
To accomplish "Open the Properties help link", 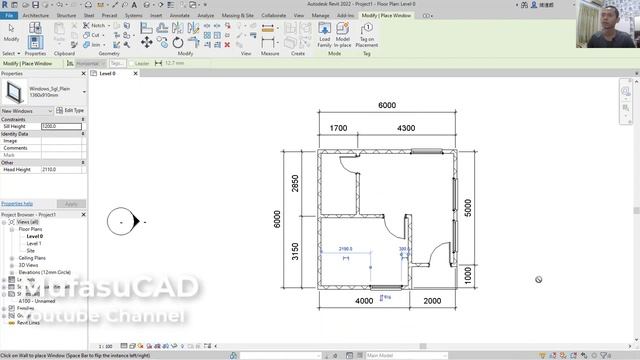I will (17, 204).
